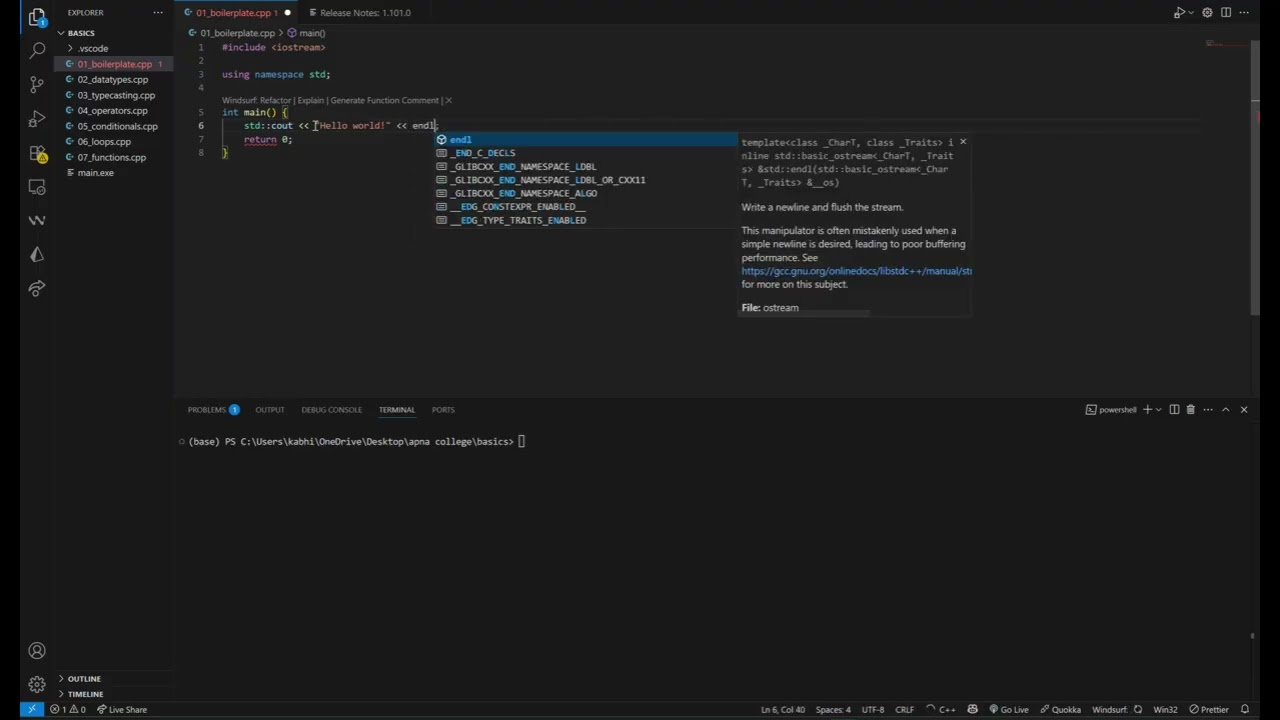The image size is (1280, 720).
Task: Click Explain code lens link
Action: [310, 100]
